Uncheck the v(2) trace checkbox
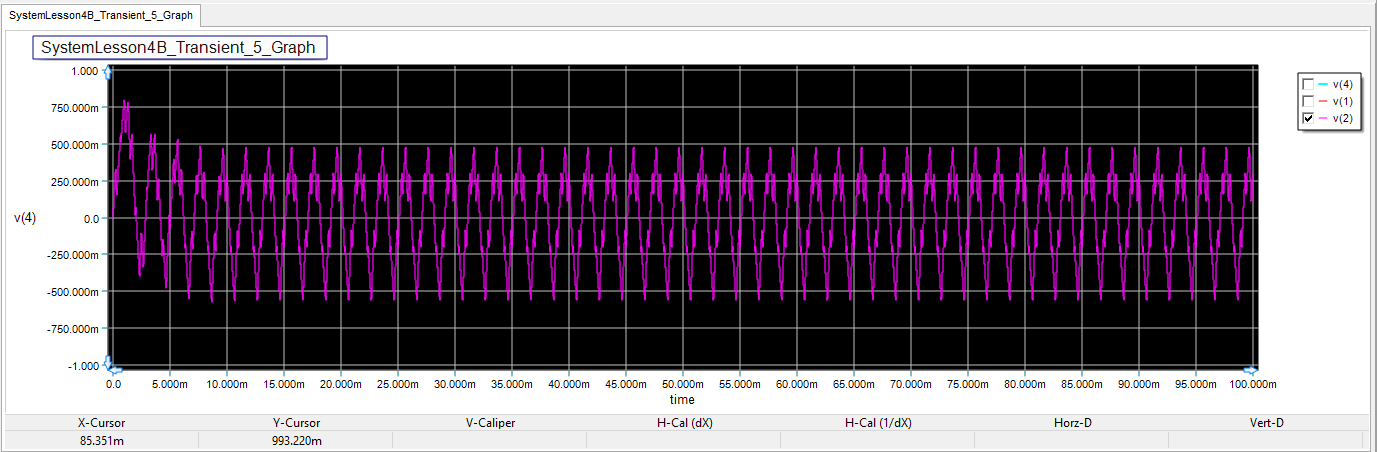1377x452 pixels. point(1308,119)
